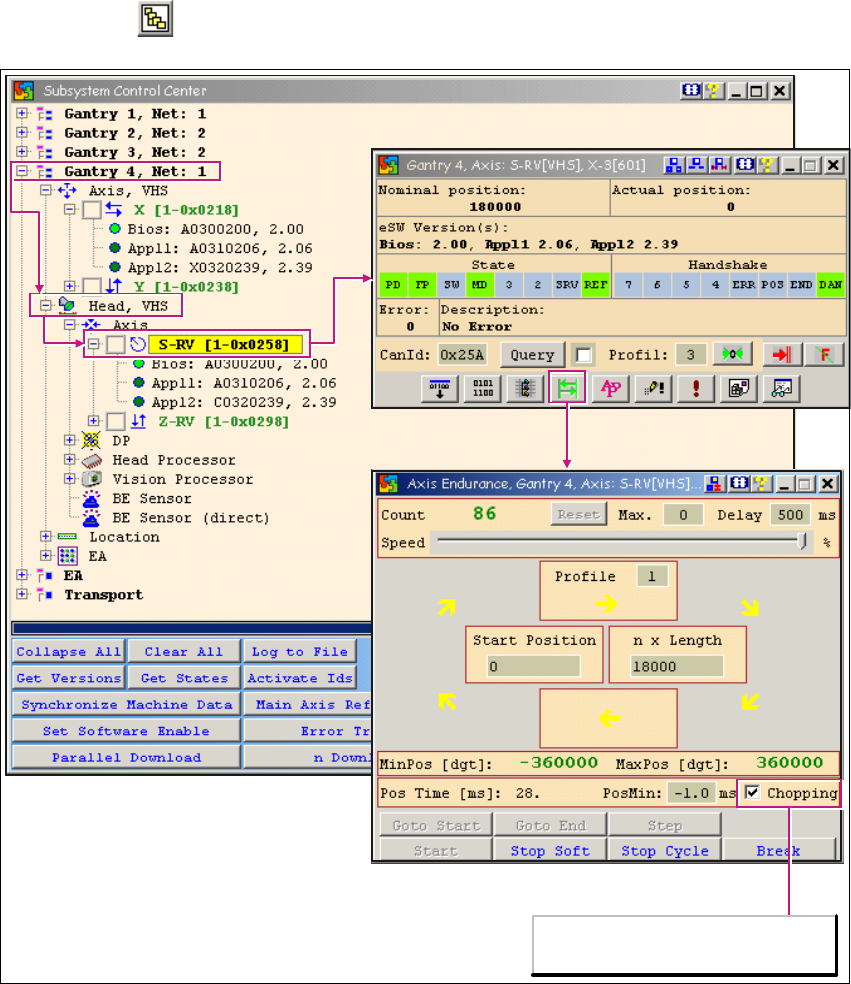Click the green converging arrows icon beside Profil
Screen dimensions: 851x984
tap(734, 354)
